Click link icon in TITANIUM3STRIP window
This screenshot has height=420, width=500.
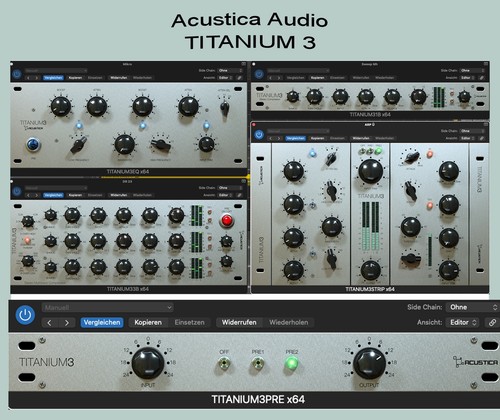tap(482, 138)
